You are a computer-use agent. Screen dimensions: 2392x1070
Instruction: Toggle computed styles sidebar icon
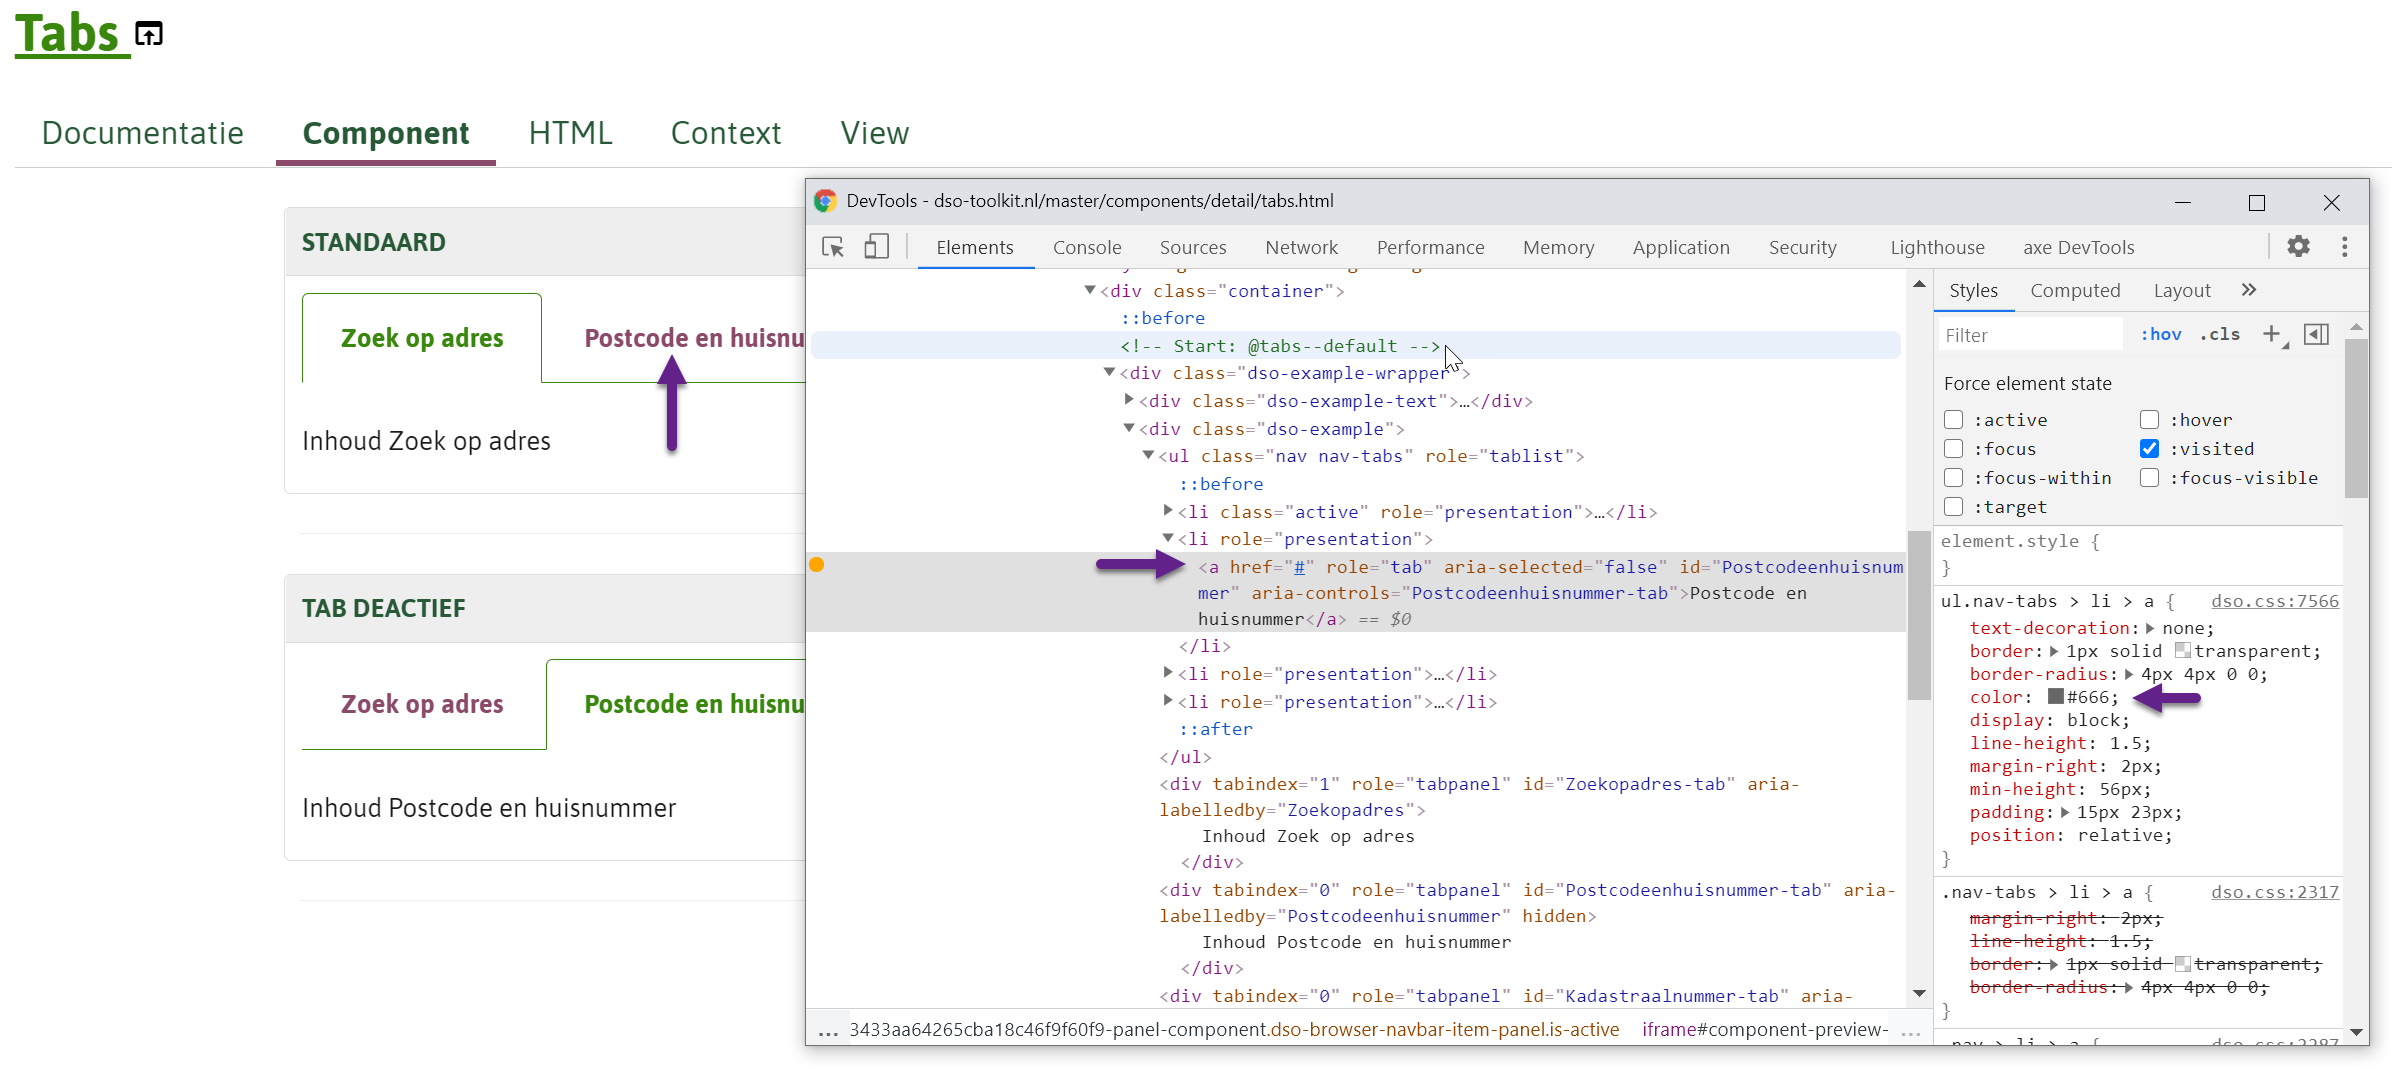coord(2316,334)
